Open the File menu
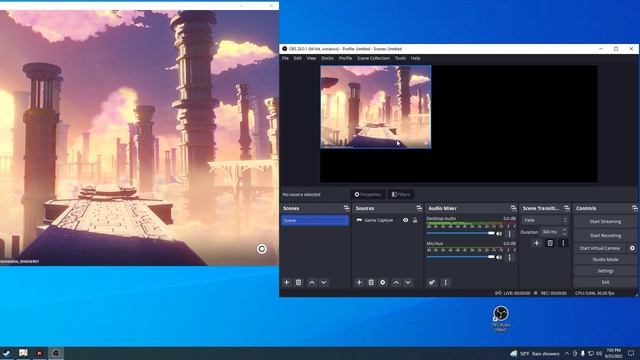Viewport: 640px width, 360px height. point(285,58)
